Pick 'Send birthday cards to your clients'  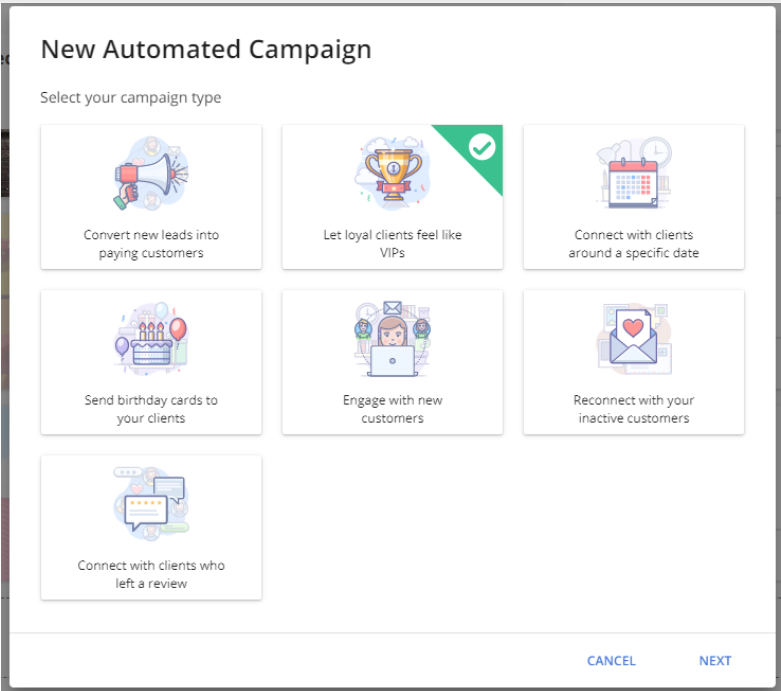151,409
